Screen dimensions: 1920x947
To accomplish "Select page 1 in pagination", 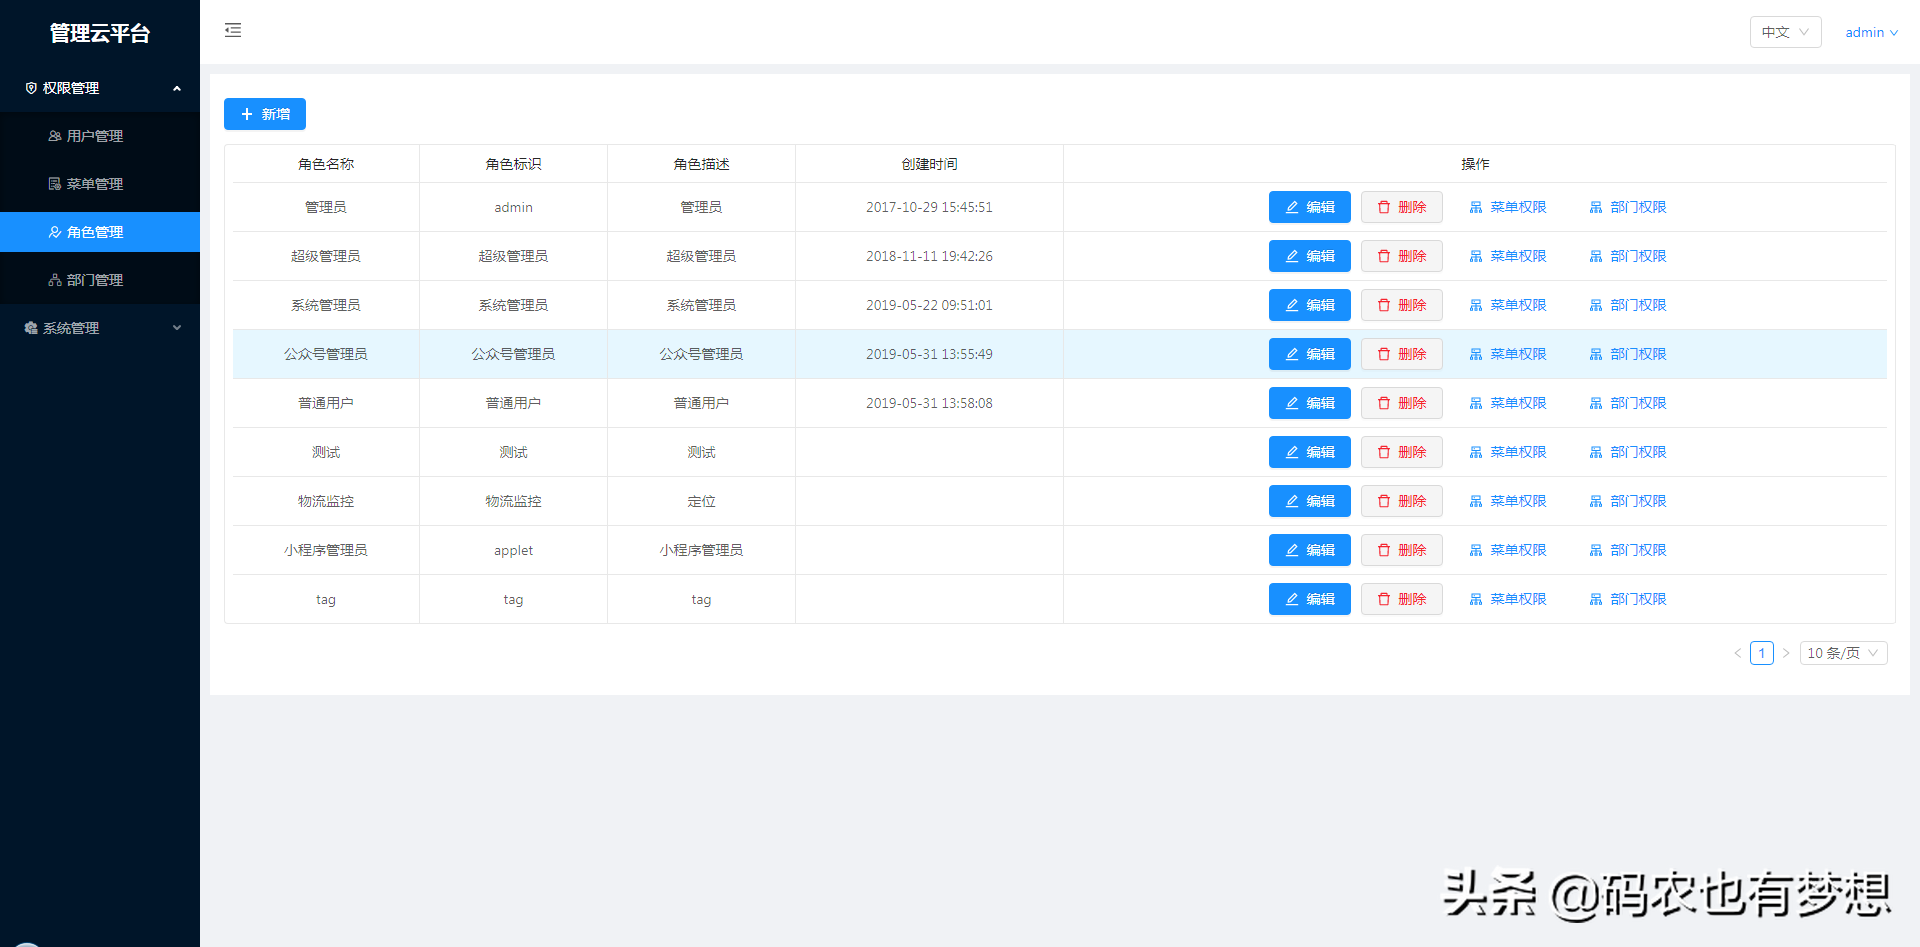I will [x=1762, y=653].
